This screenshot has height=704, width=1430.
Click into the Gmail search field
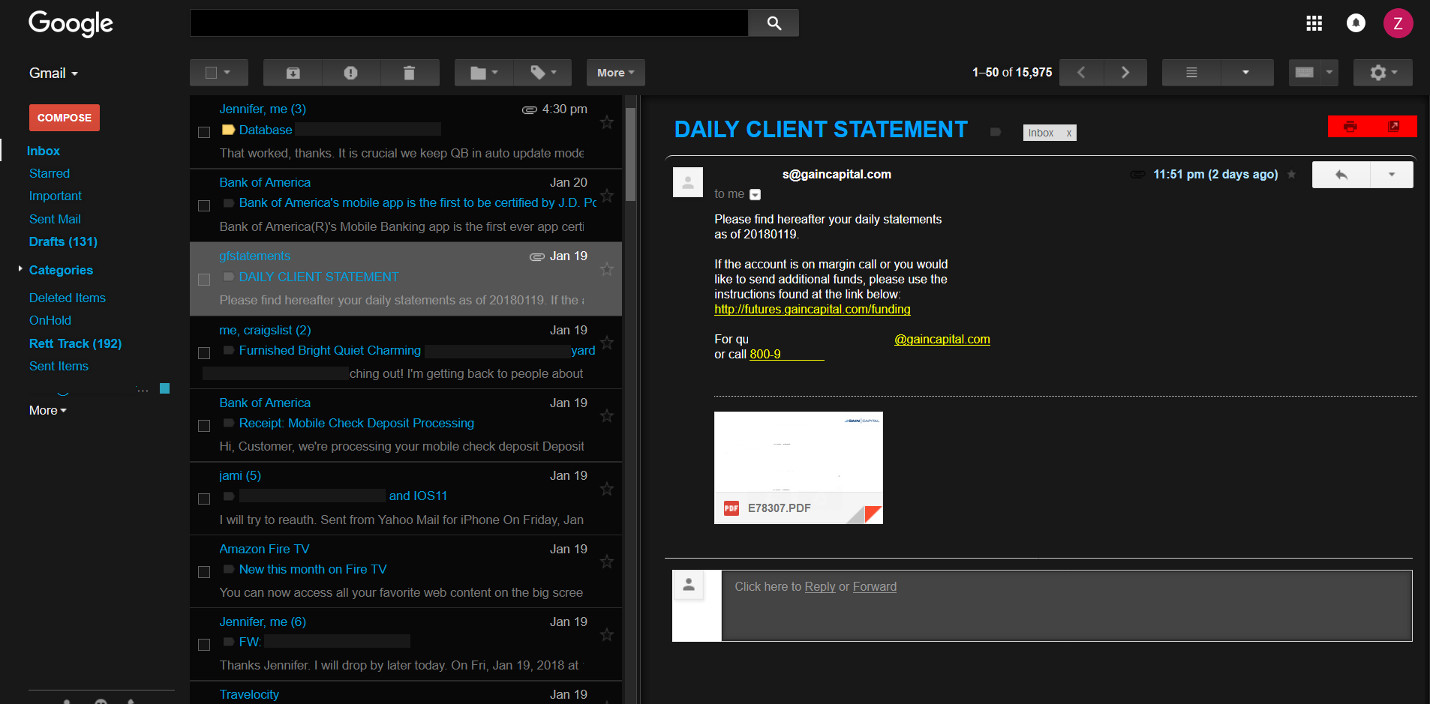pos(469,23)
